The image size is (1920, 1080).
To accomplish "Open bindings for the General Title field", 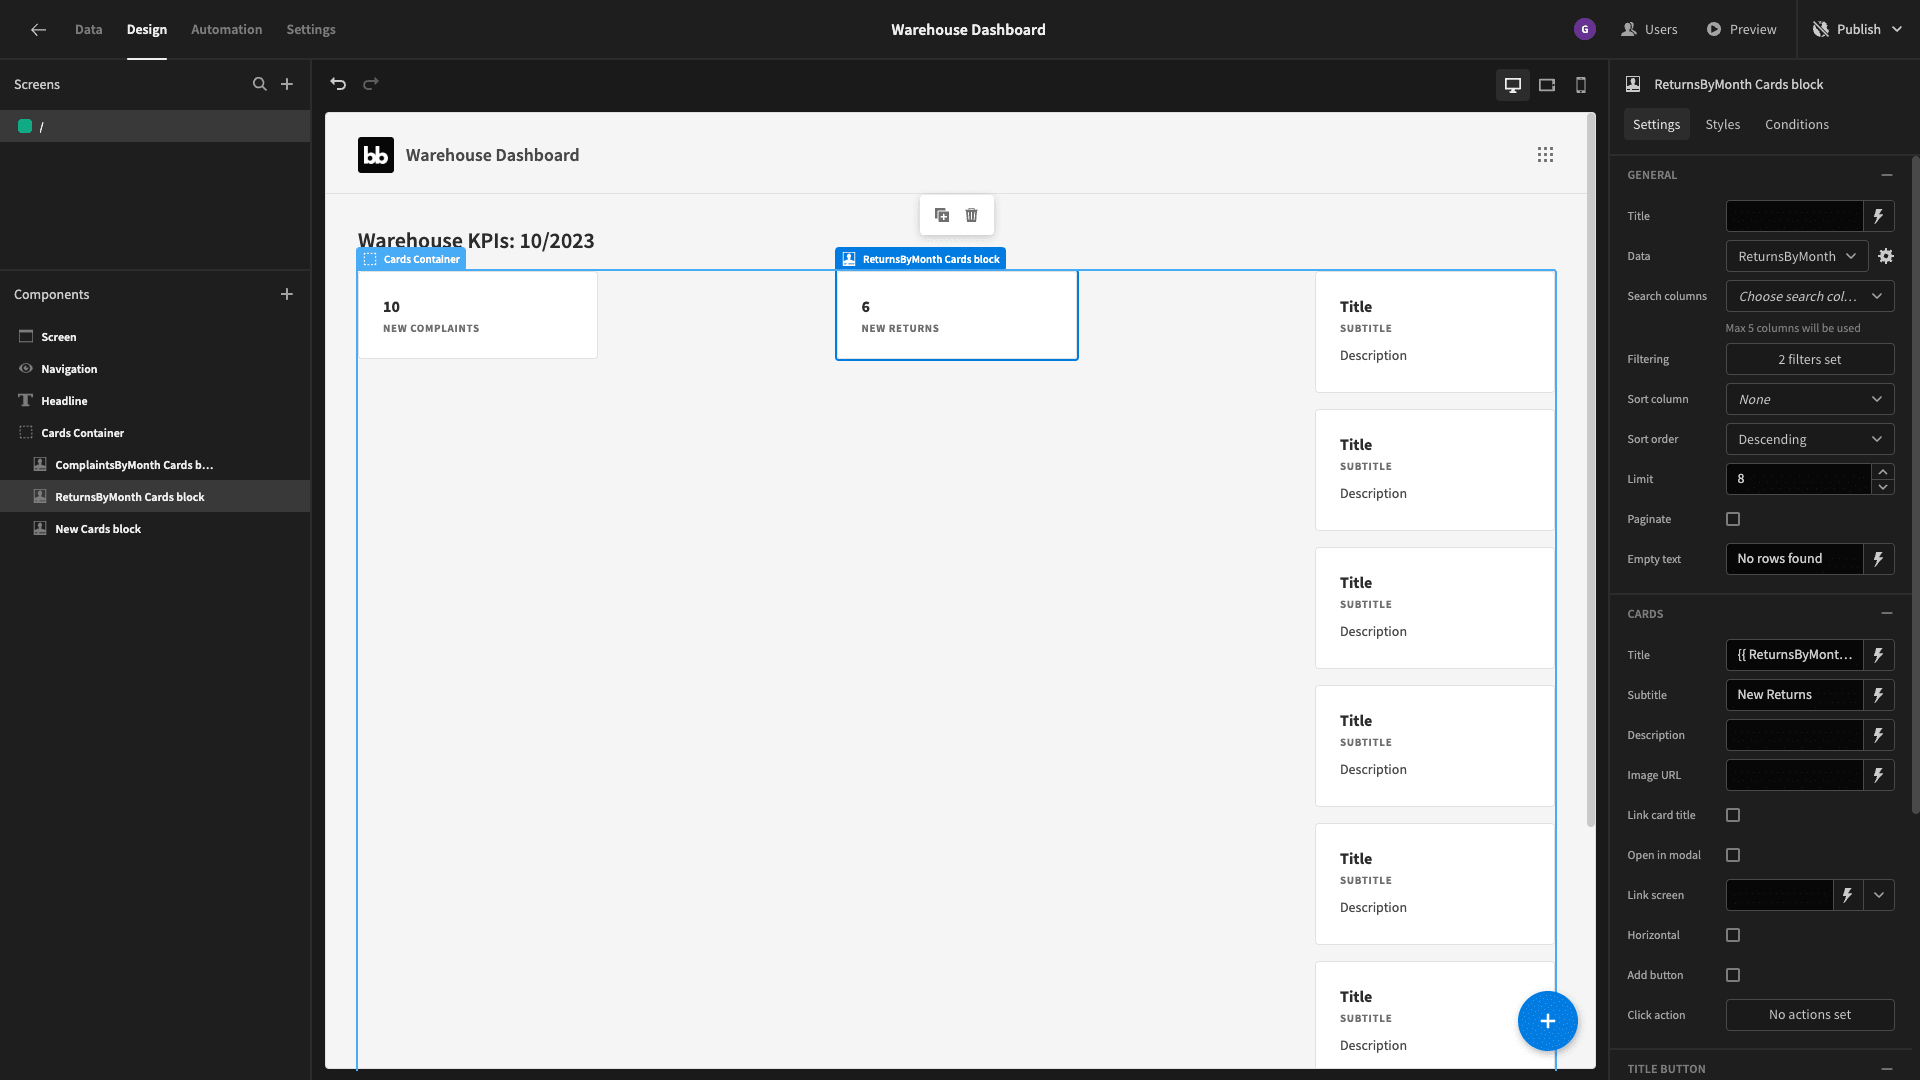I will (1879, 216).
